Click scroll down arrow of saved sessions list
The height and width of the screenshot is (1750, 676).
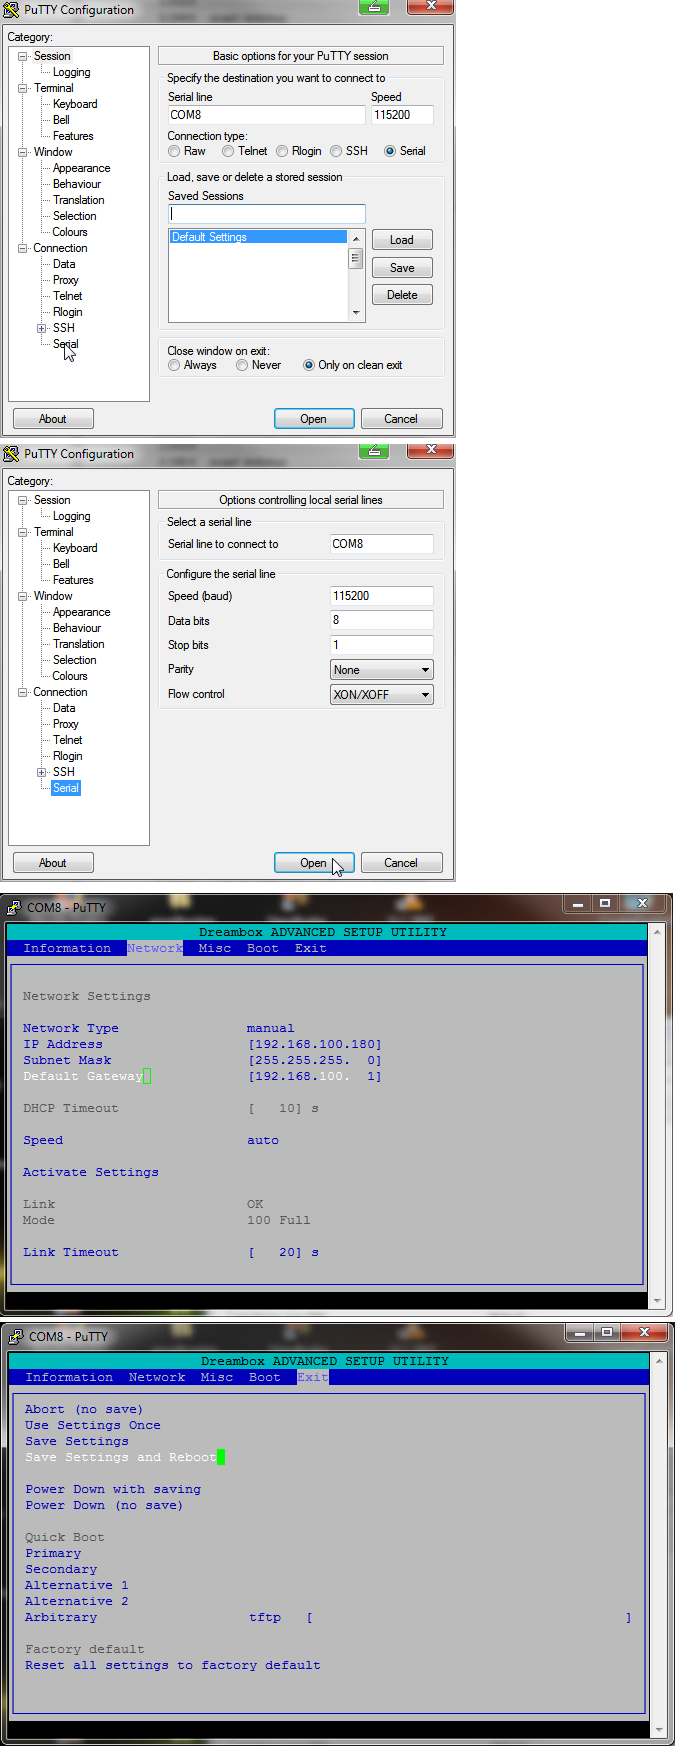356,313
